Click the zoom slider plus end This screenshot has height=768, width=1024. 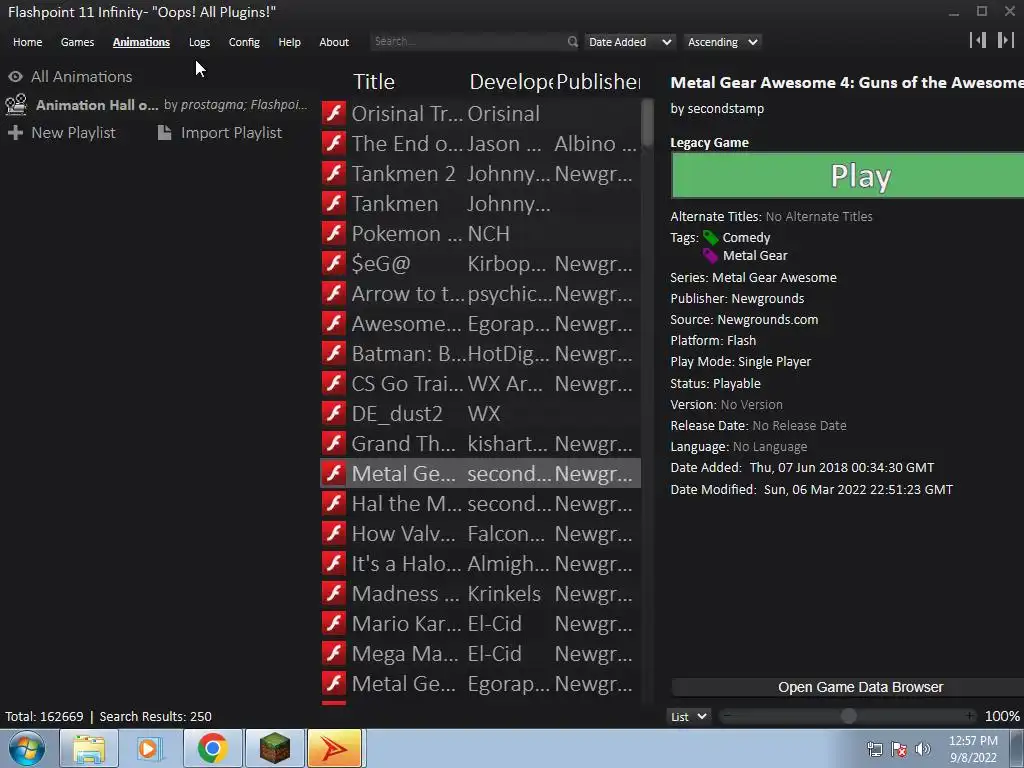click(970, 716)
